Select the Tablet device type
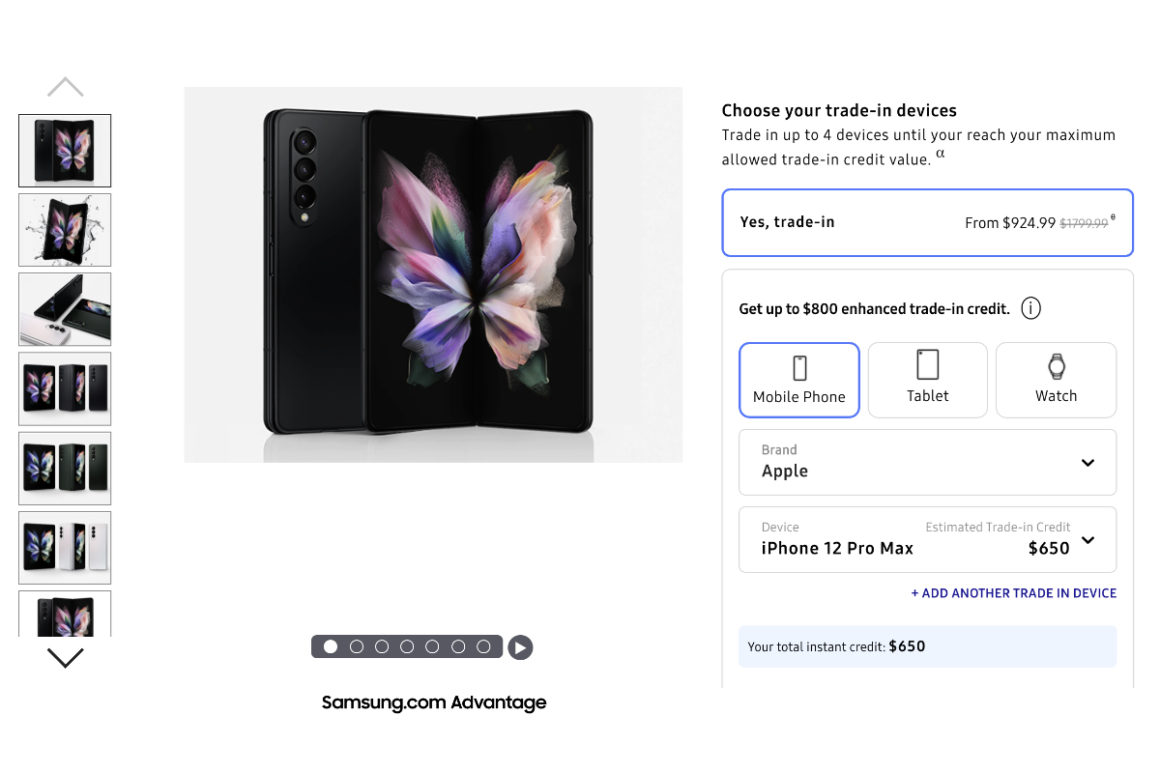The height and width of the screenshot is (773, 1160). 927,380
